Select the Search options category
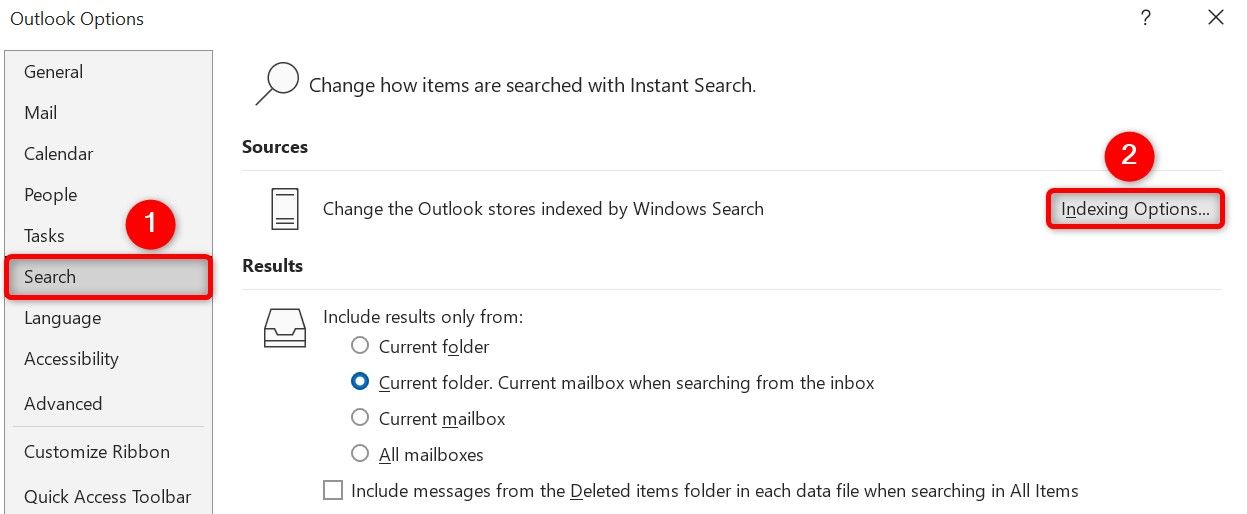 (x=50, y=277)
